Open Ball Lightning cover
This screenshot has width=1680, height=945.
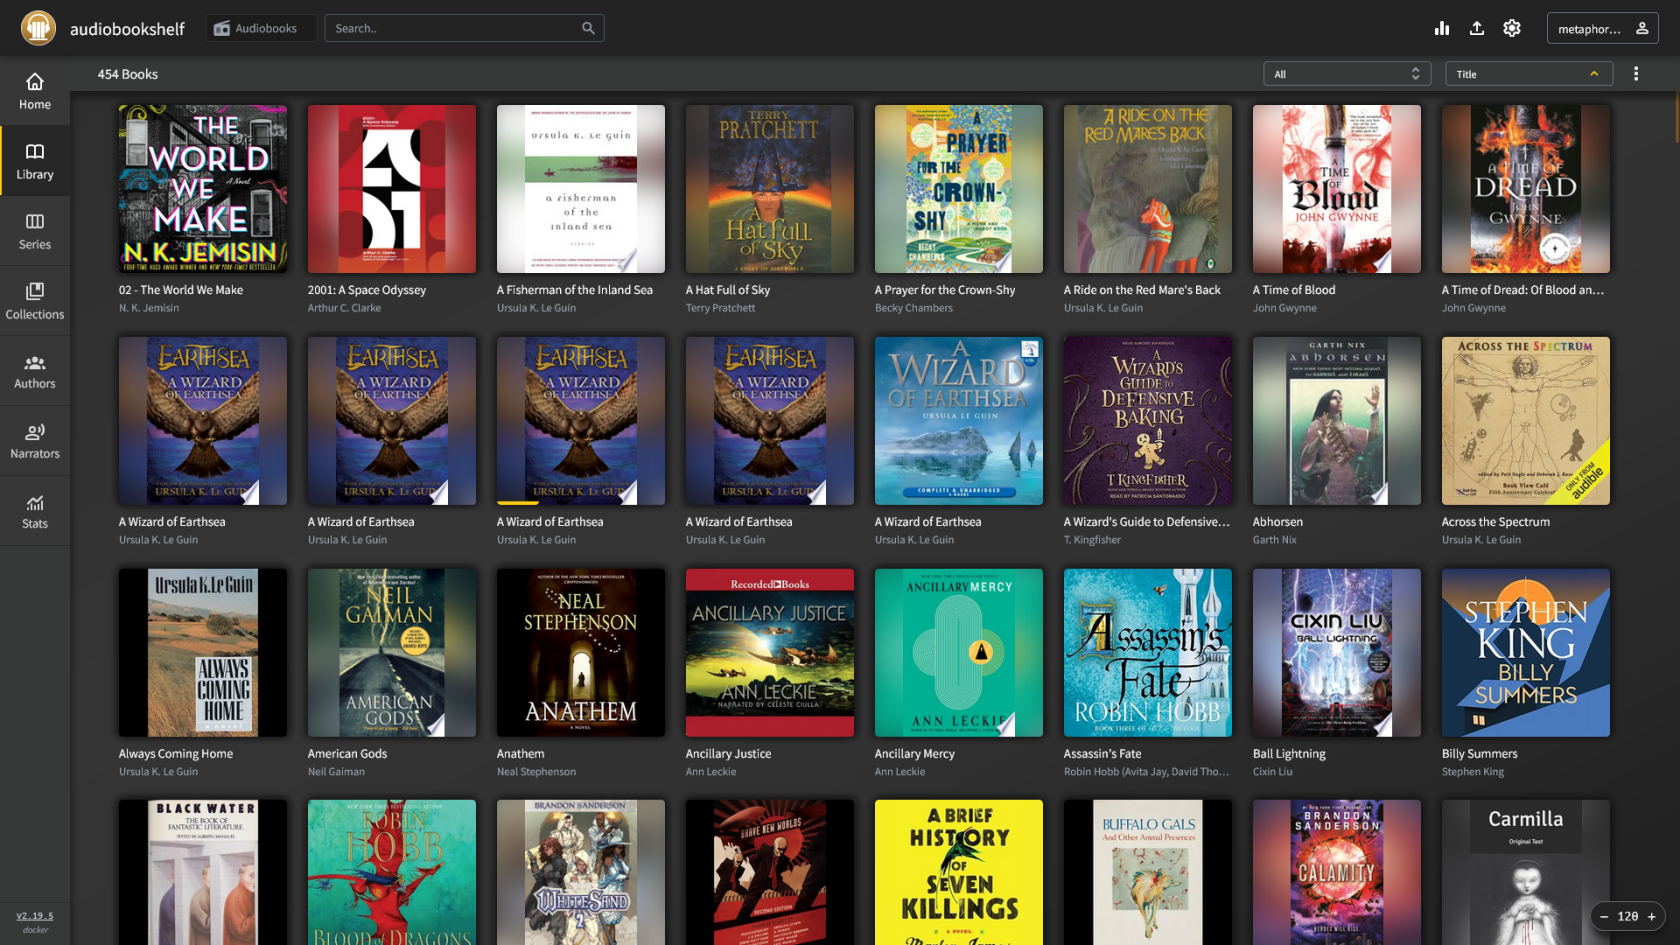click(x=1337, y=653)
